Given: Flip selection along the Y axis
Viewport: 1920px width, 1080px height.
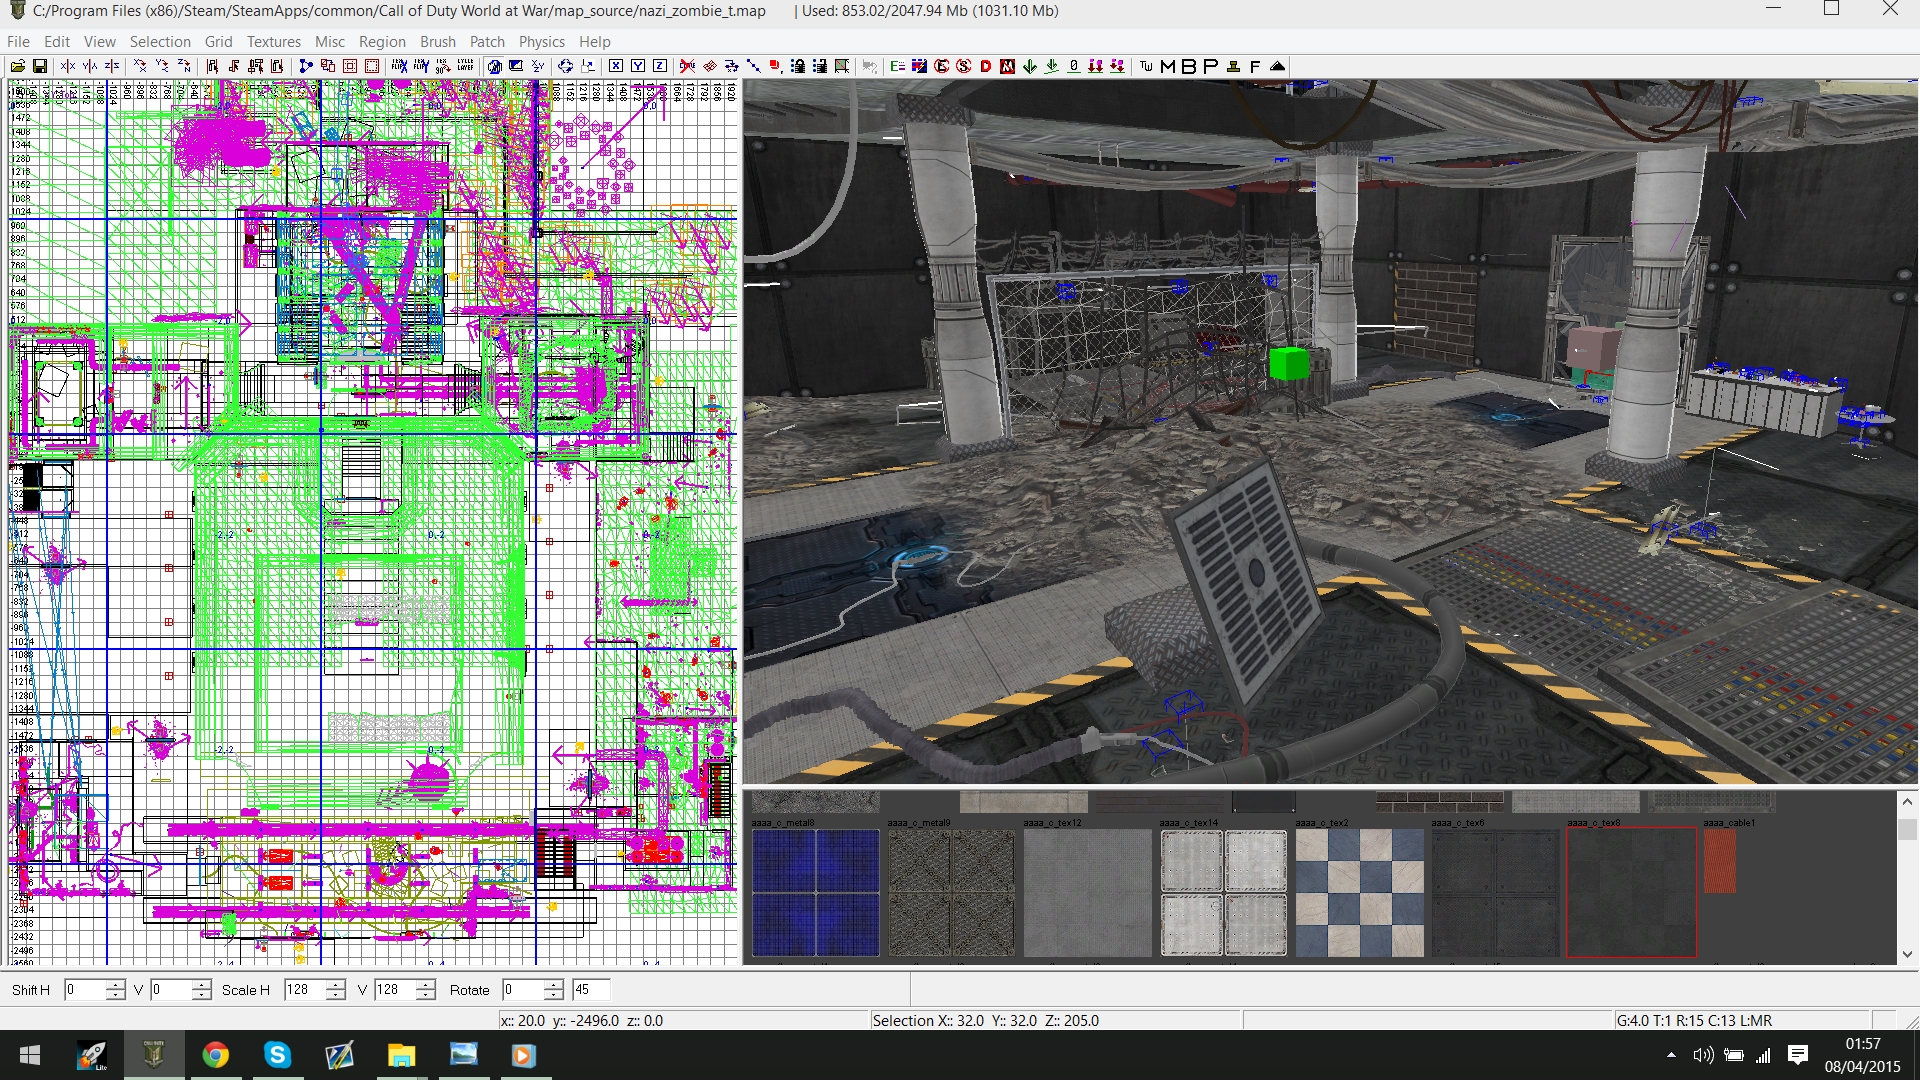Looking at the screenshot, I should point(90,66).
